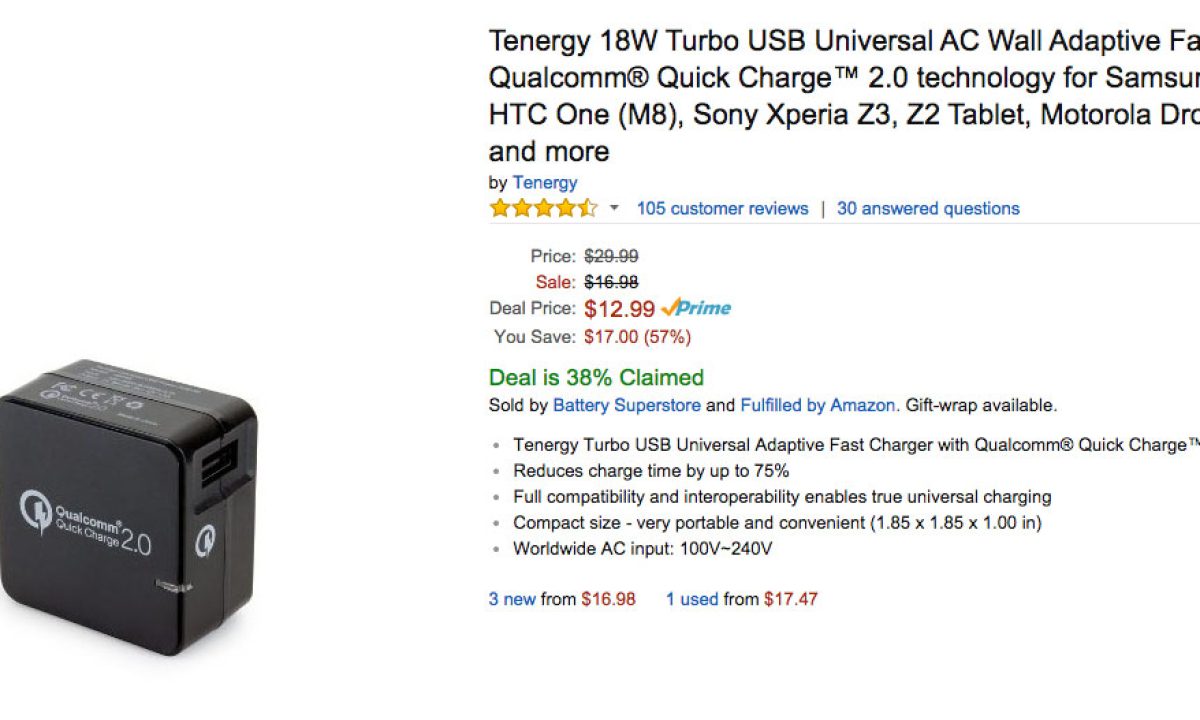Screen dimensions: 1200x720
Task: Click the $12.99 deal price
Action: 619,309
